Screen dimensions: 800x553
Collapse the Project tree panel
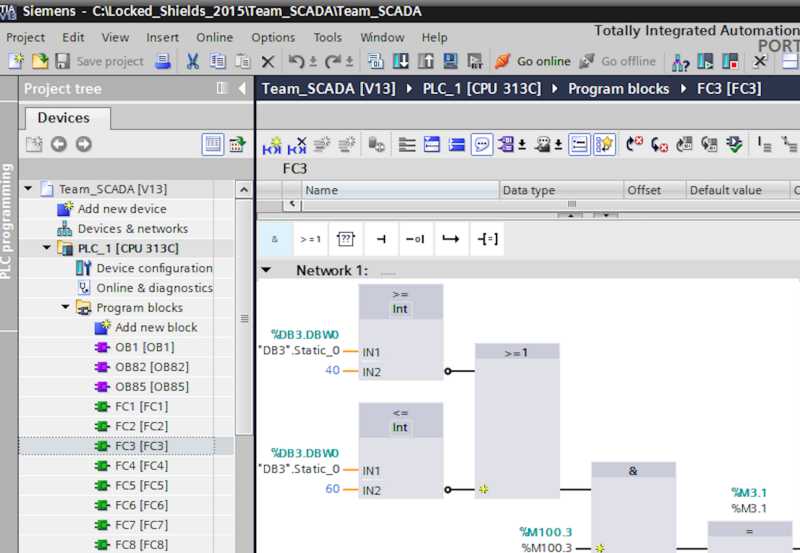242,89
